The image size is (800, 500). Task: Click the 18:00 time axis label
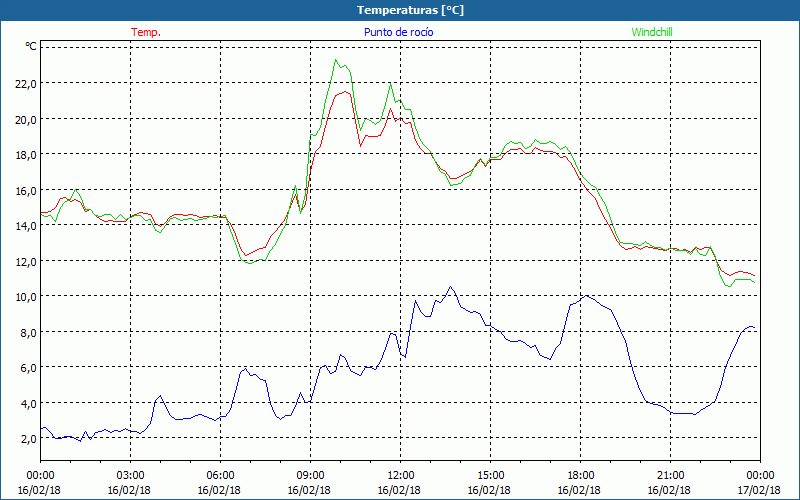(580, 475)
